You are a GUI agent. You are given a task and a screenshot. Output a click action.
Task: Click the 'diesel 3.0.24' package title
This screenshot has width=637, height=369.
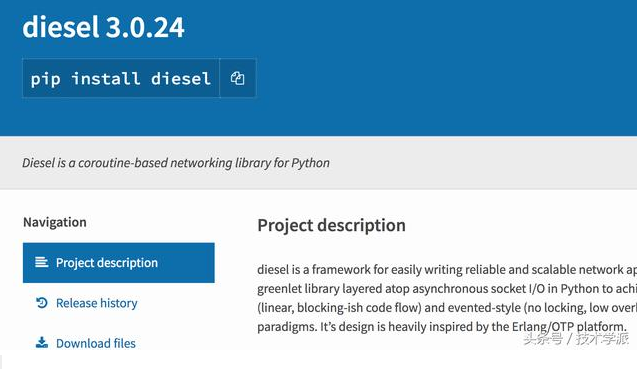pyautogui.click(x=104, y=27)
